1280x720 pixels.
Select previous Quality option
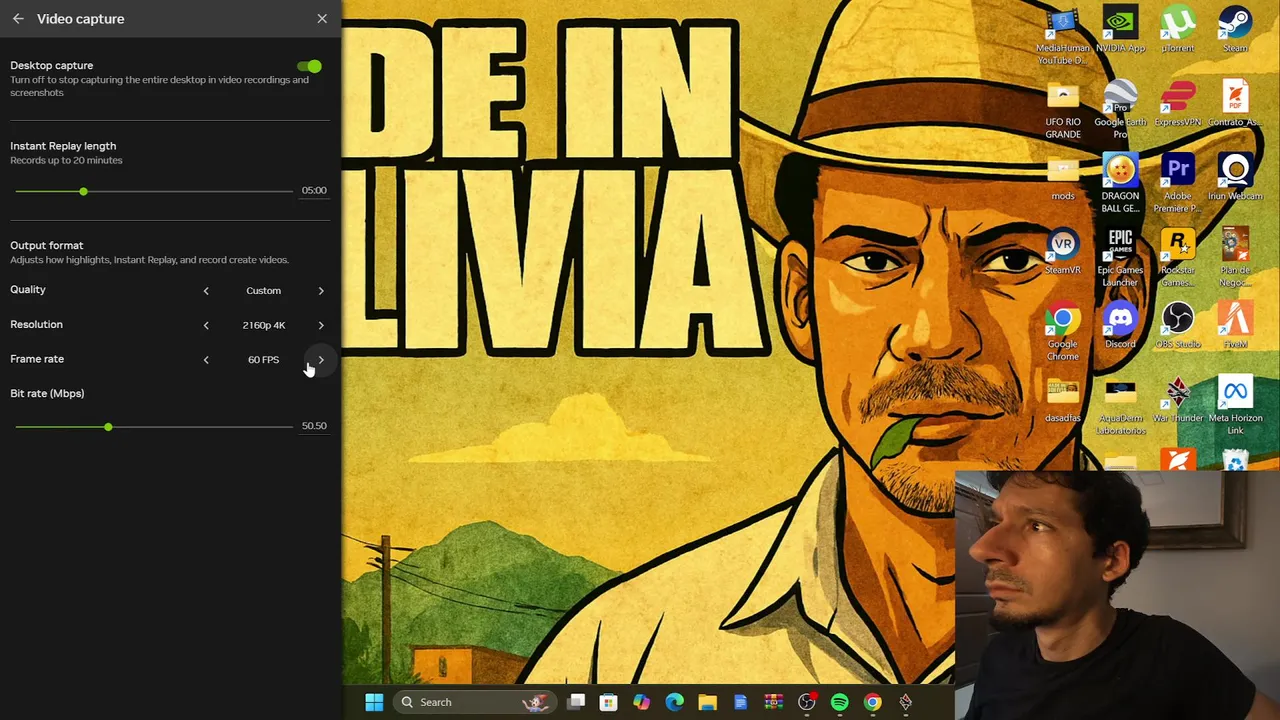pos(206,291)
